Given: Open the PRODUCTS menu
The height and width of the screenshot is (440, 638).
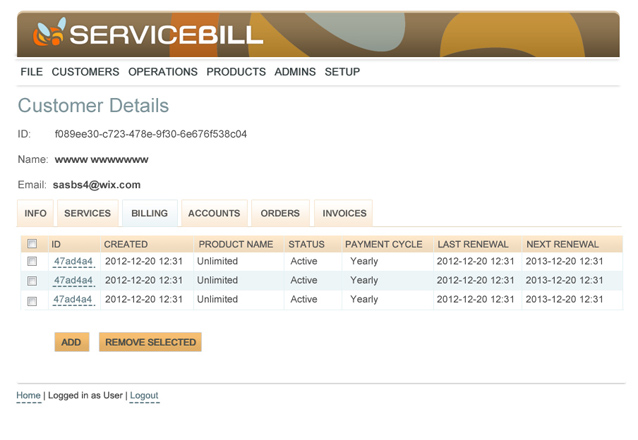Looking at the screenshot, I should [236, 72].
